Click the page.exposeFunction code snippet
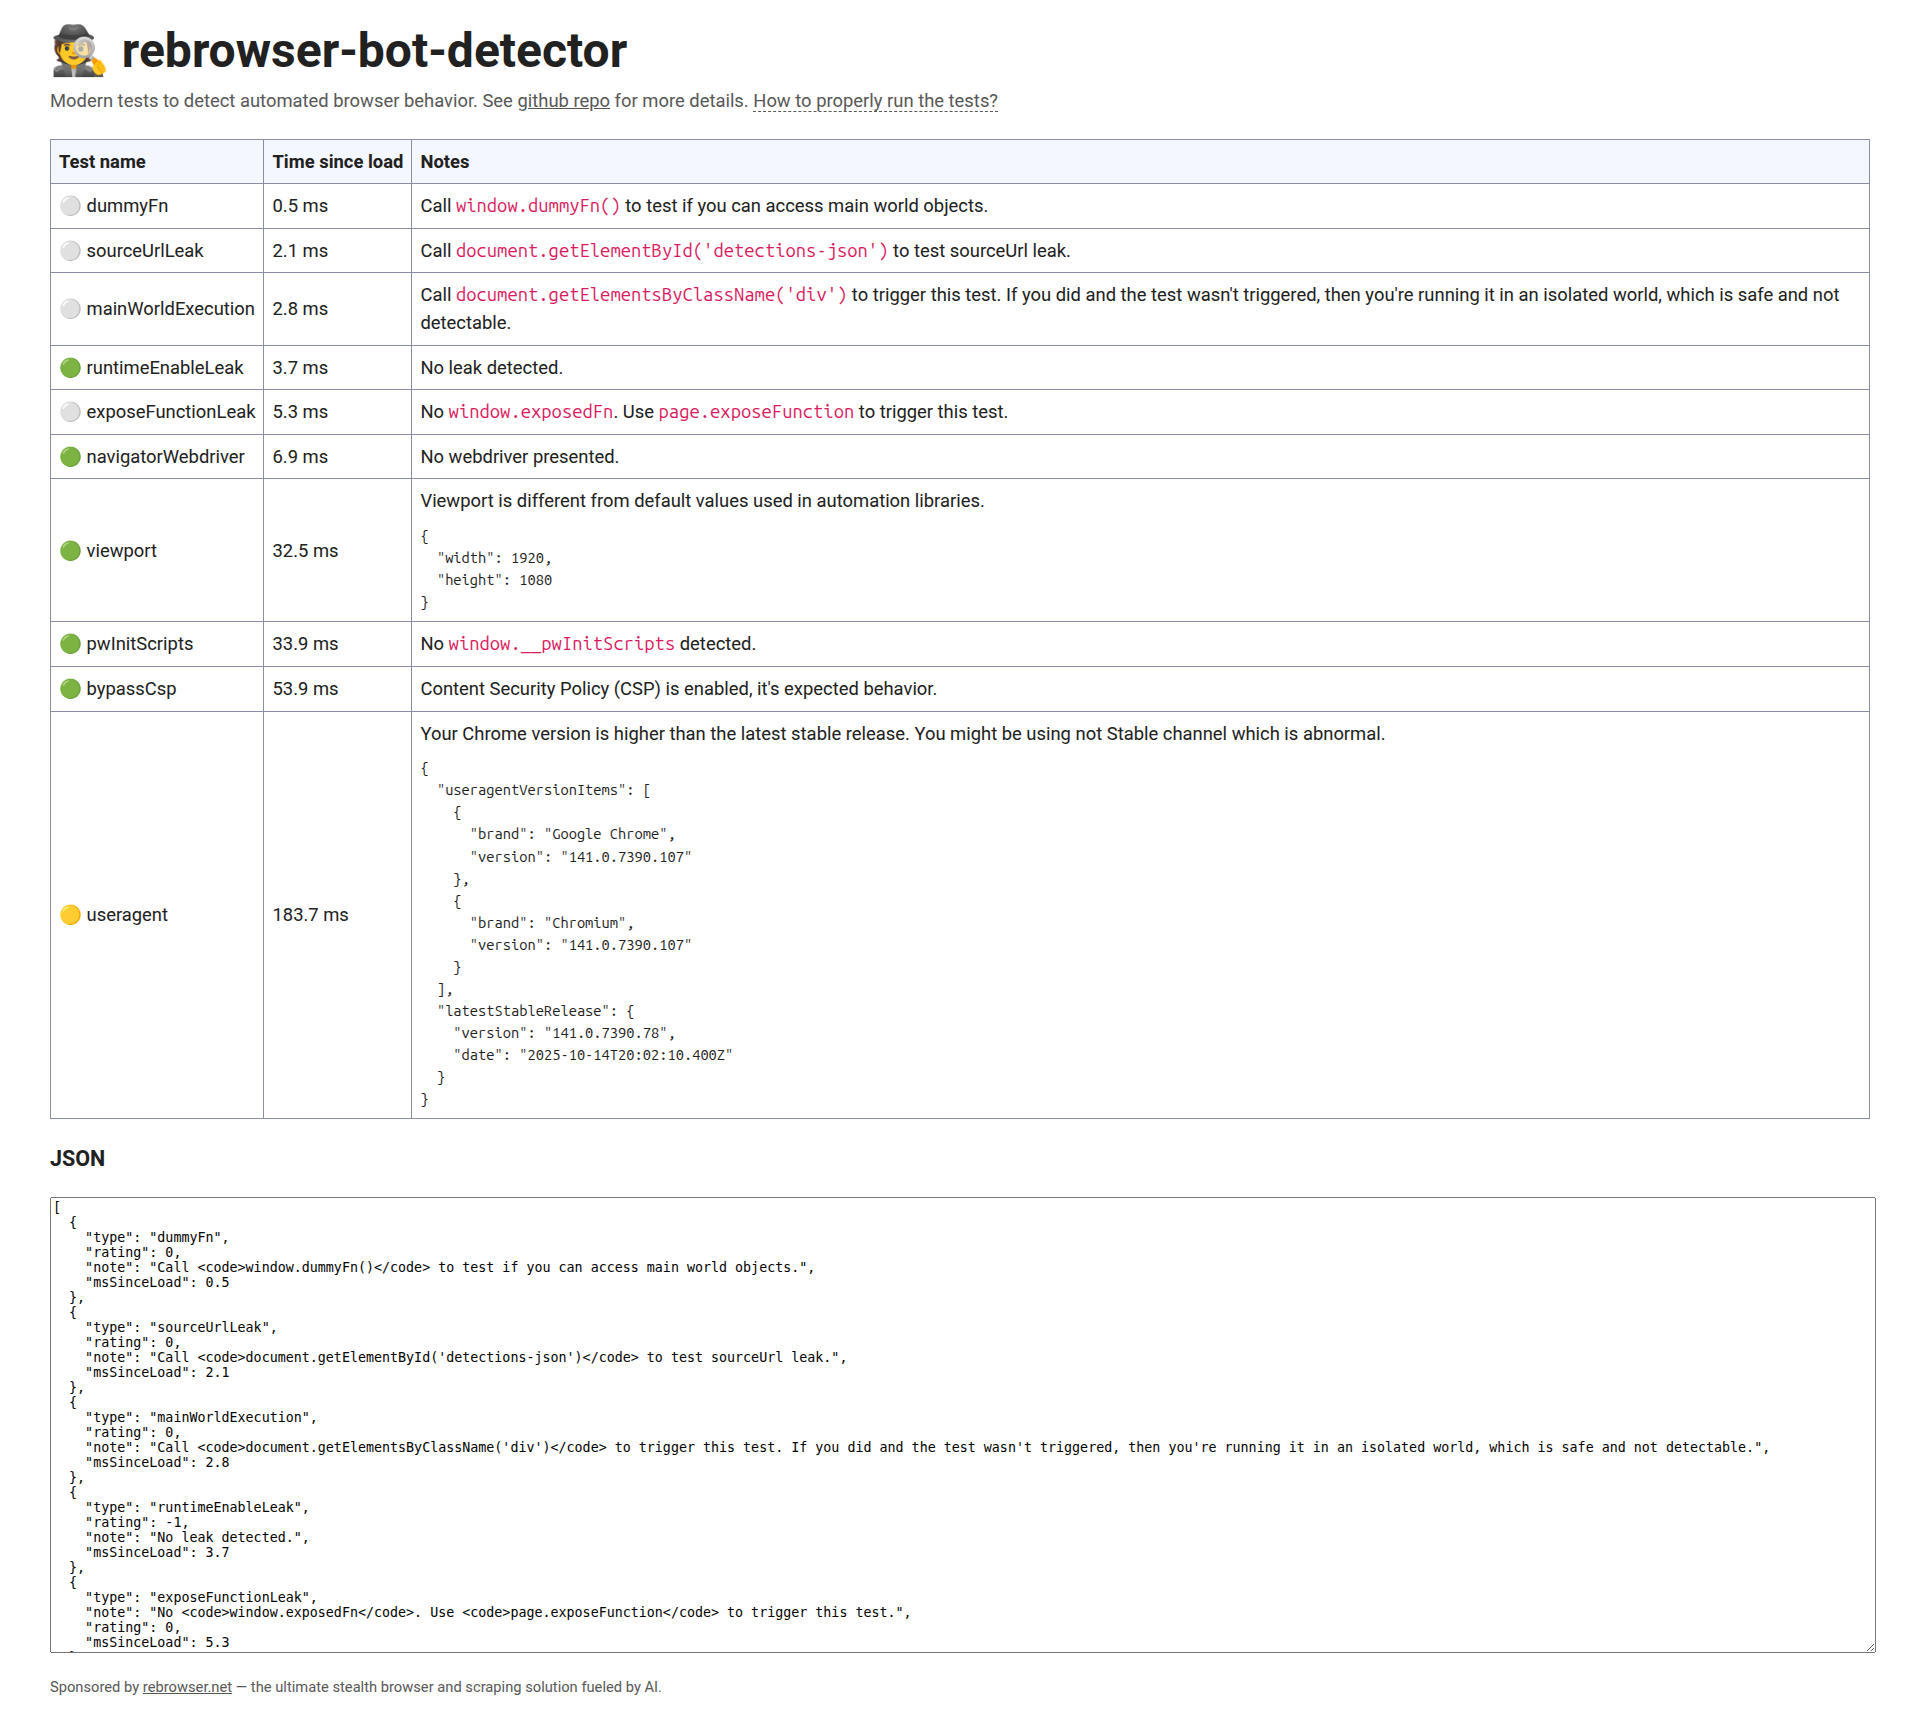Viewport: 1920px width, 1713px height. (x=755, y=412)
